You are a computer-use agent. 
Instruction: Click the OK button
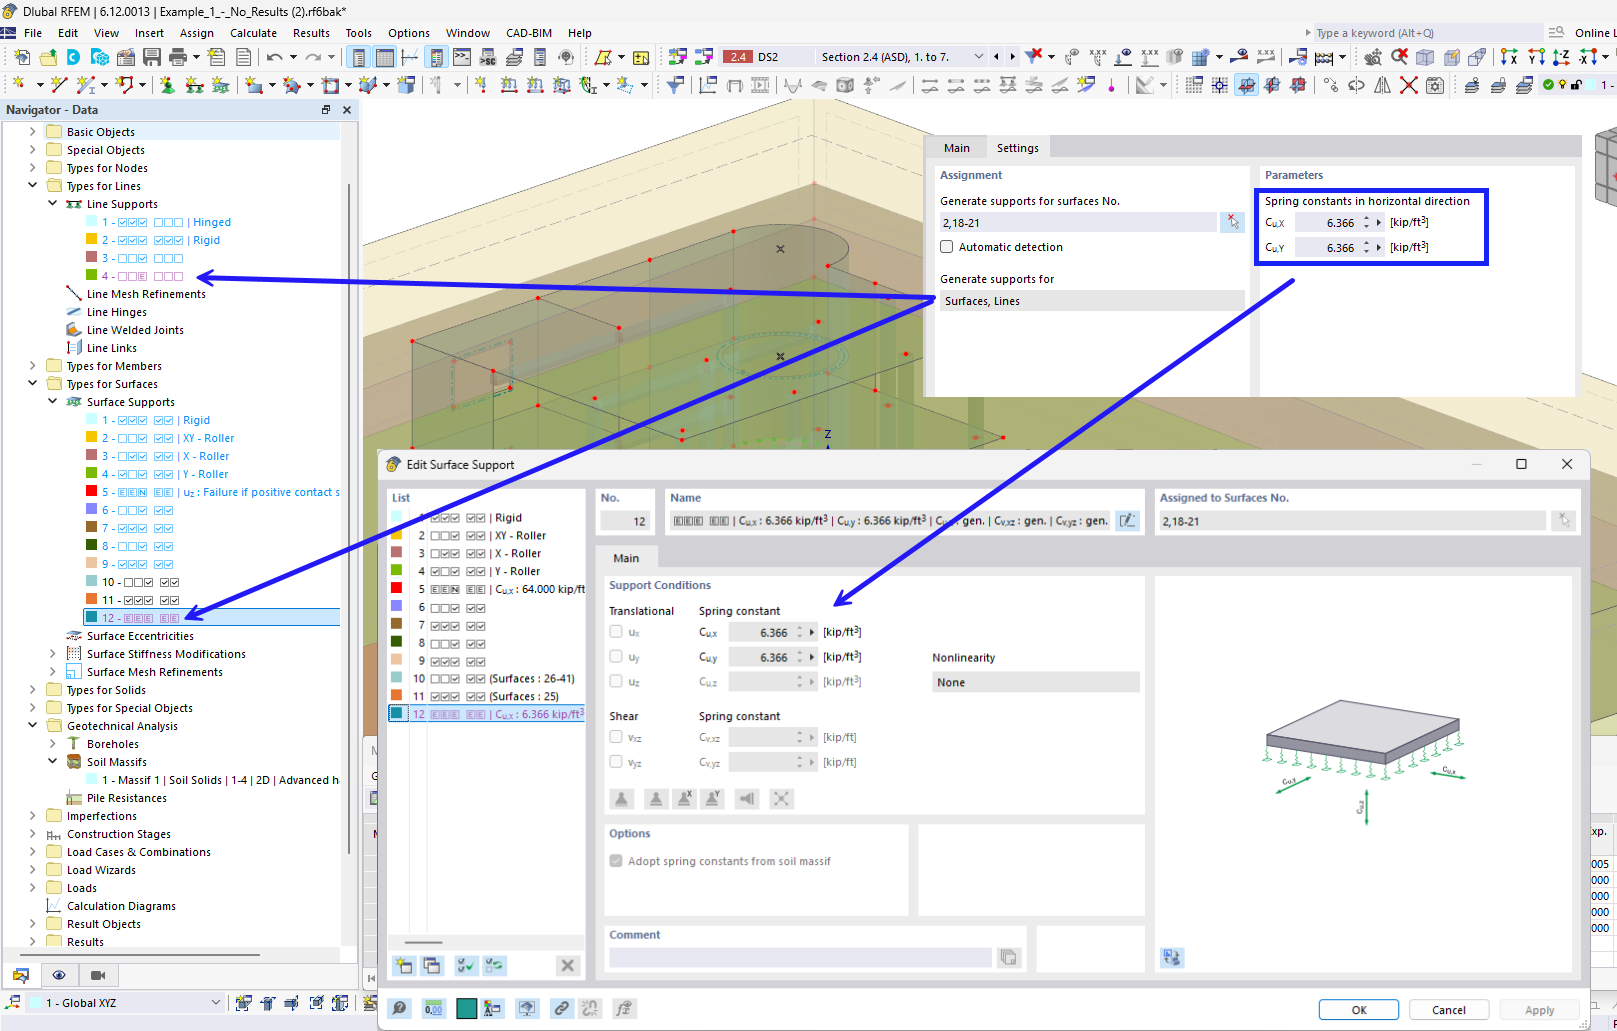pos(1358,1009)
